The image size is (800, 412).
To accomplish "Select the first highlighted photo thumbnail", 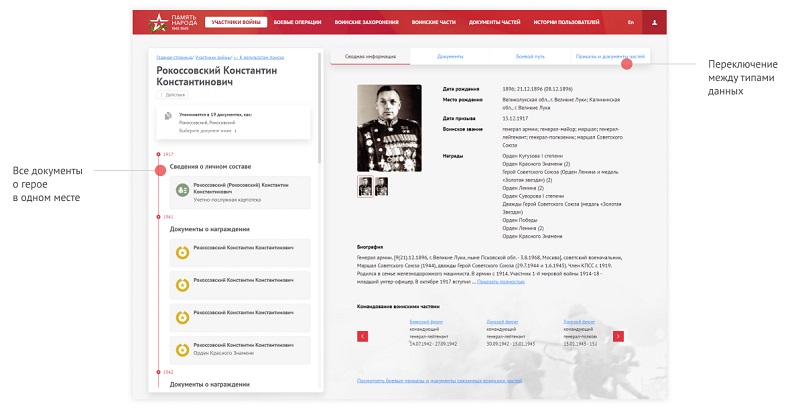I will (365, 187).
